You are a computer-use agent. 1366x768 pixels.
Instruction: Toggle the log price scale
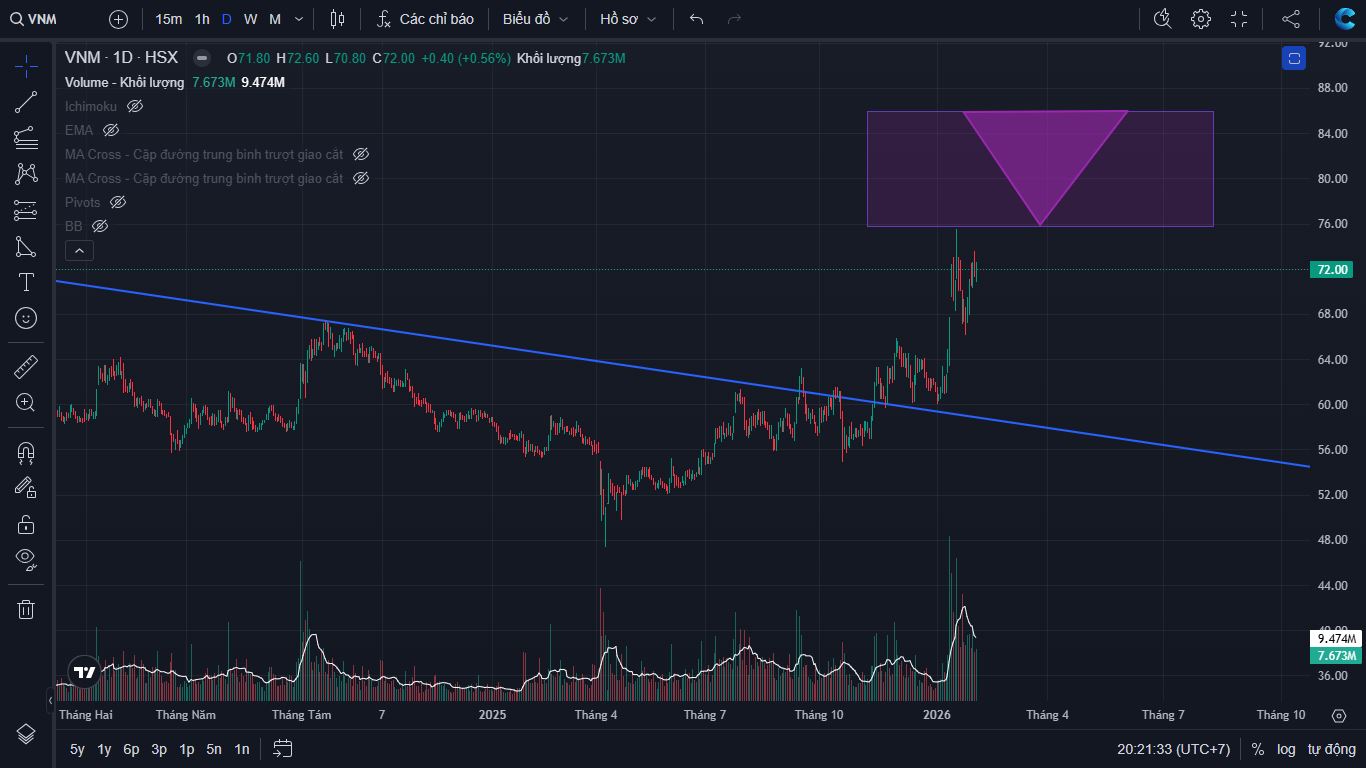pyautogui.click(x=1286, y=749)
